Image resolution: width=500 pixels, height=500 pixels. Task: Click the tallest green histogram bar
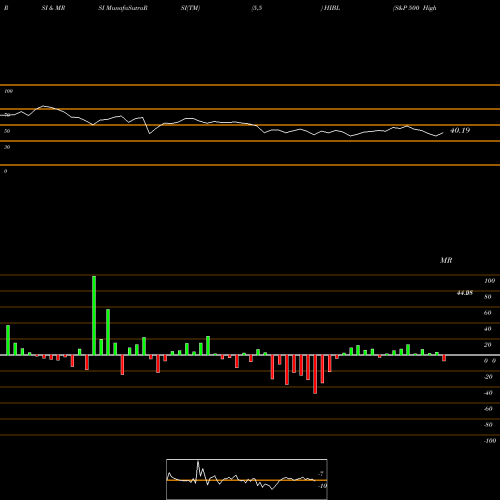pos(94,315)
